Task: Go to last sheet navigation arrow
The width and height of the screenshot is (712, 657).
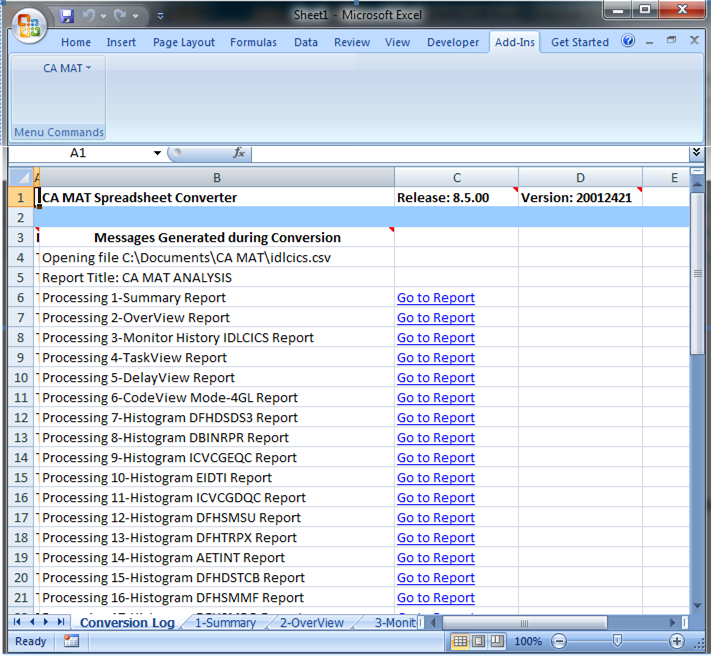Action: coord(60,622)
